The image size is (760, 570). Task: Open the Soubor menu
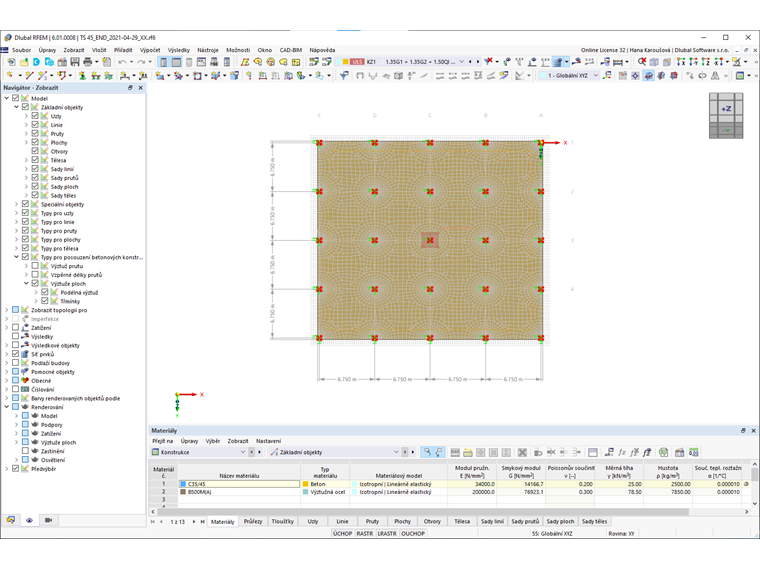pos(21,50)
